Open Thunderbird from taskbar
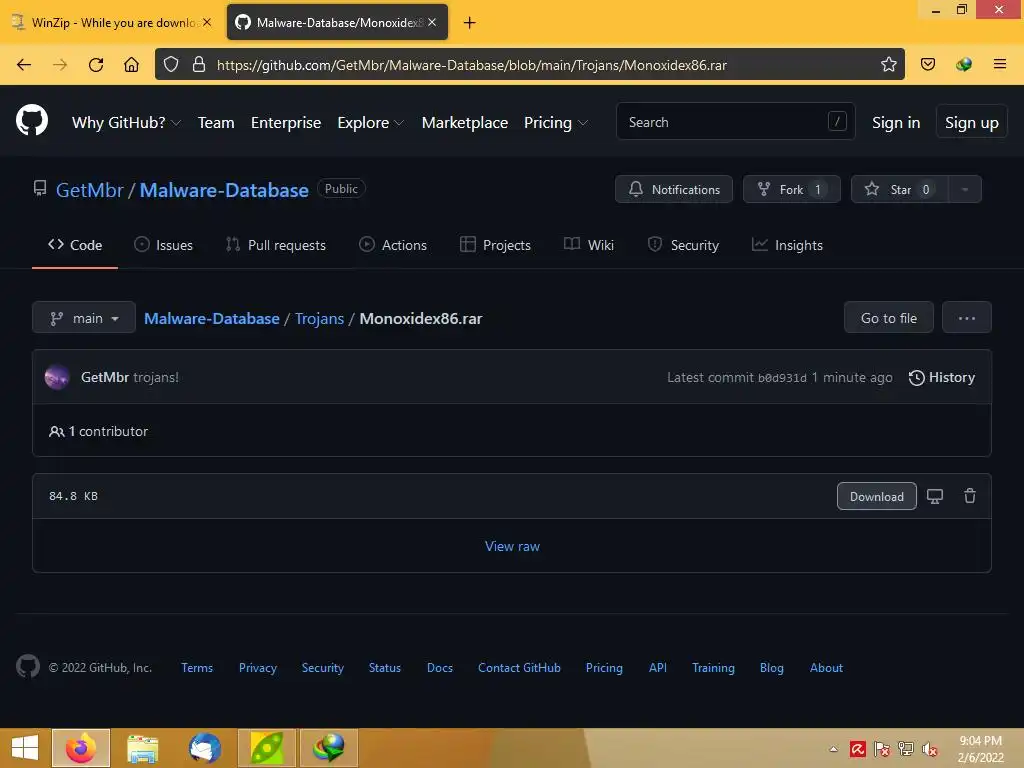The image size is (1024, 768). (204, 748)
